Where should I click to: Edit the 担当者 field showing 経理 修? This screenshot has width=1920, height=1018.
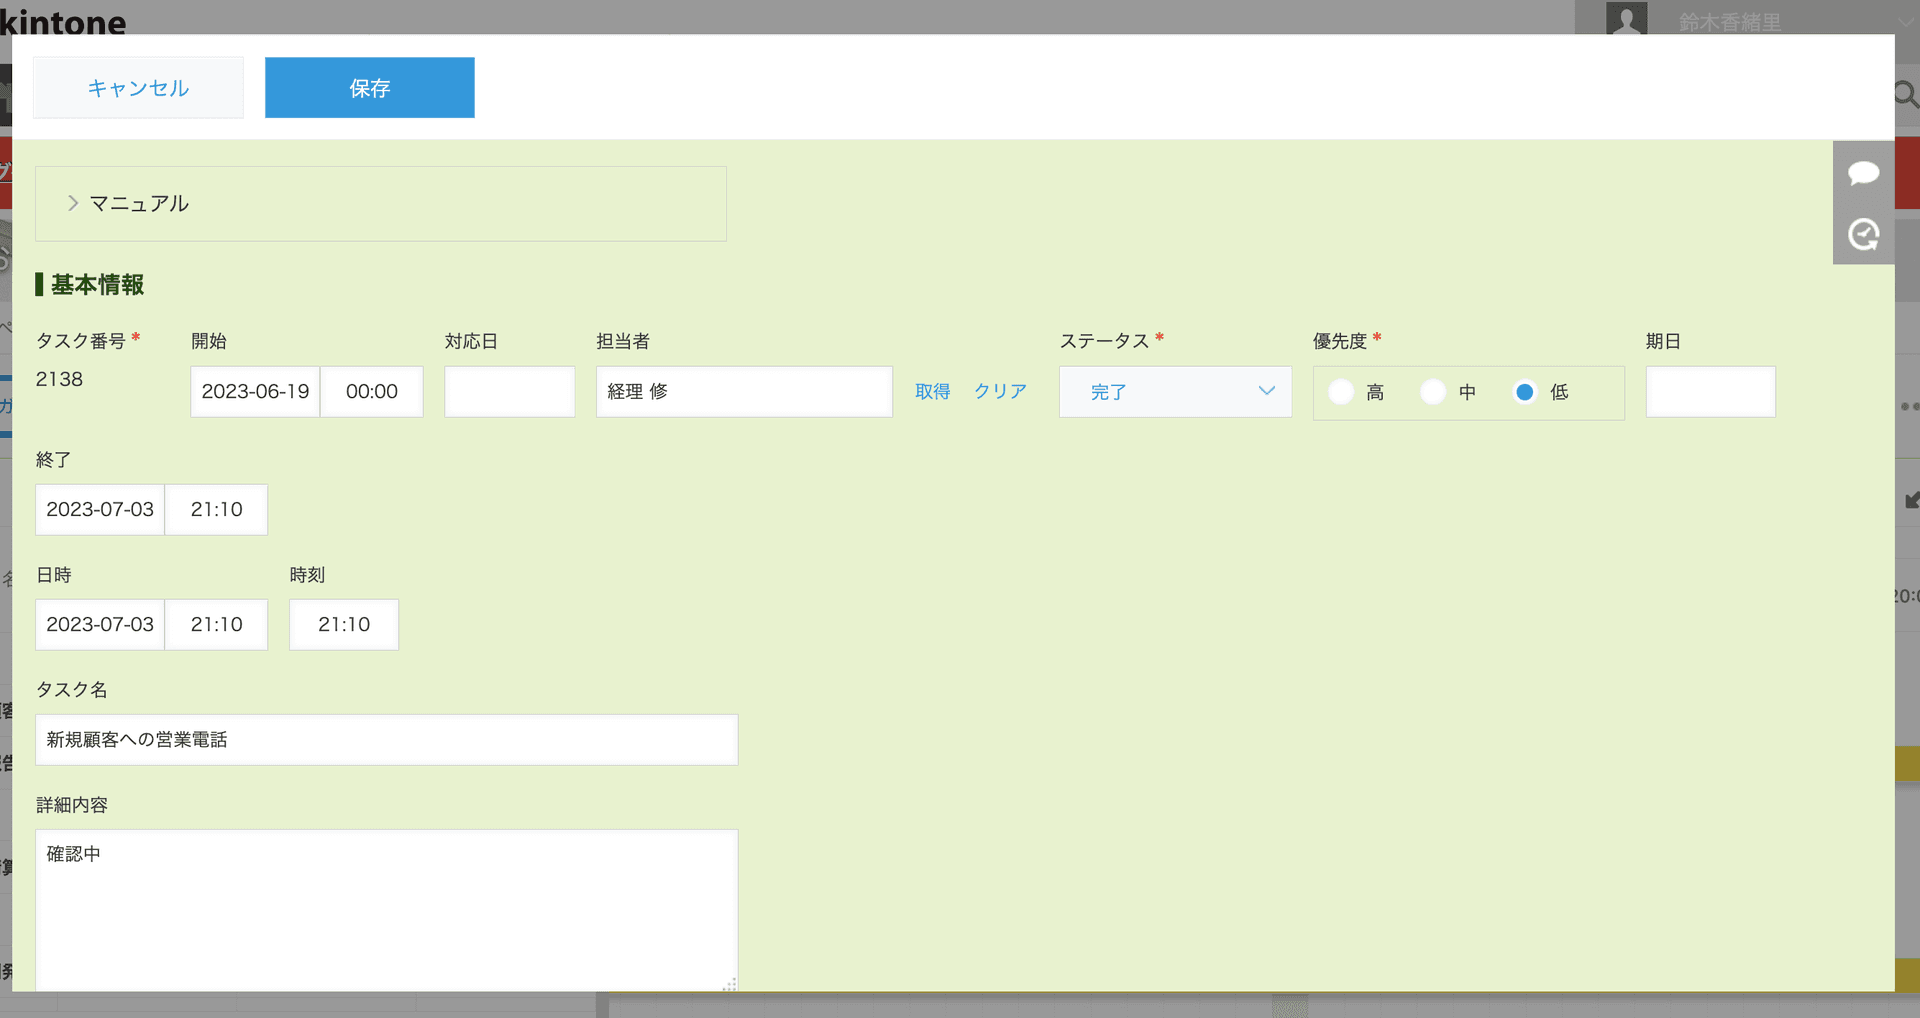click(744, 392)
